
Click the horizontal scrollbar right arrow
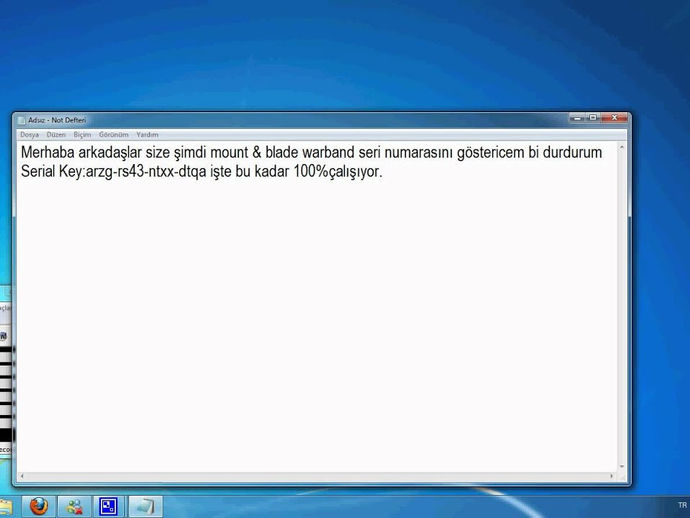pyautogui.click(x=611, y=476)
